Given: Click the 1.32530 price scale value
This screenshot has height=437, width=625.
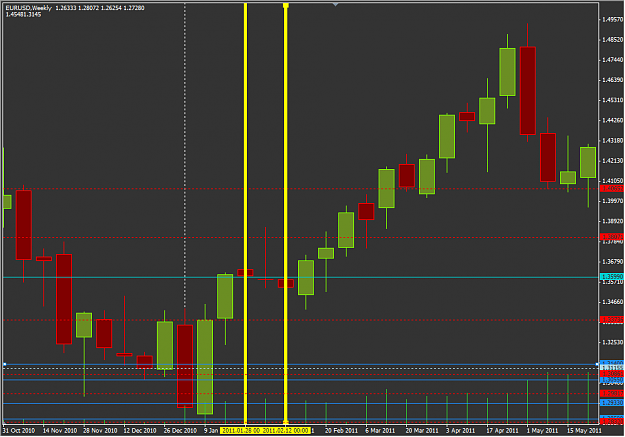Looking at the screenshot, I should coord(613,342).
